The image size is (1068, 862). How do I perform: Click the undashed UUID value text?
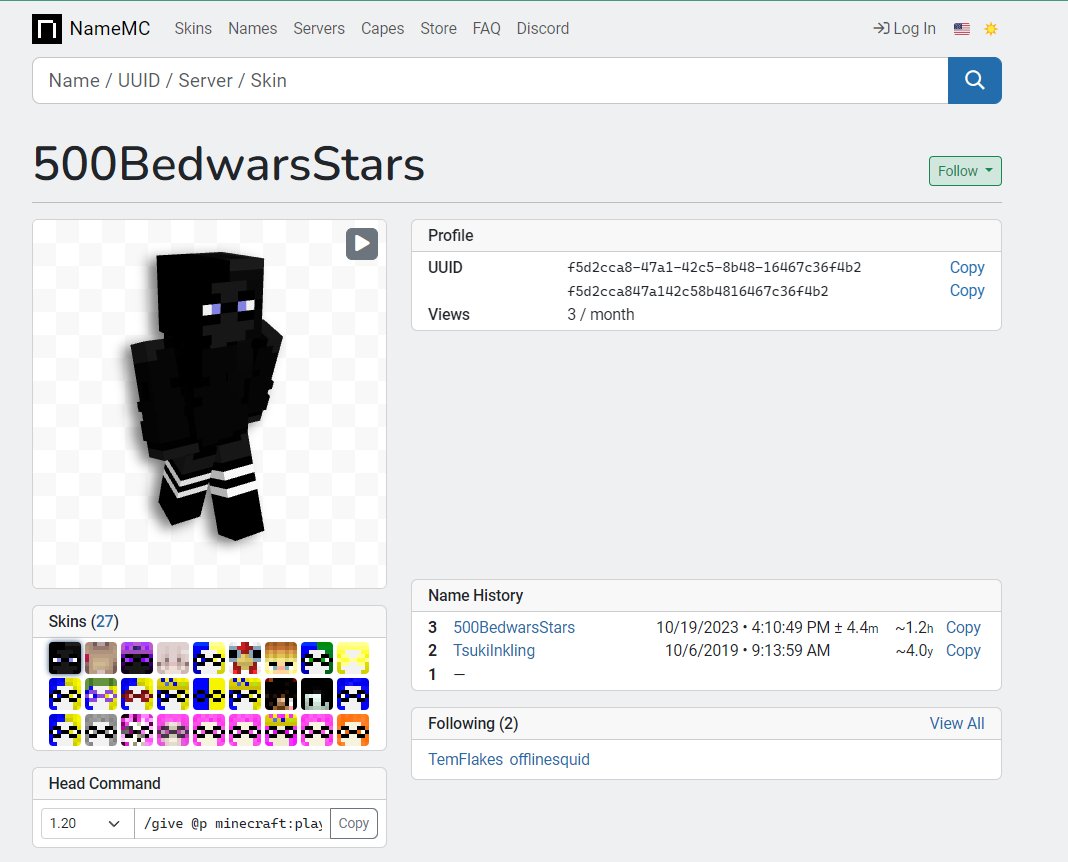pos(698,291)
